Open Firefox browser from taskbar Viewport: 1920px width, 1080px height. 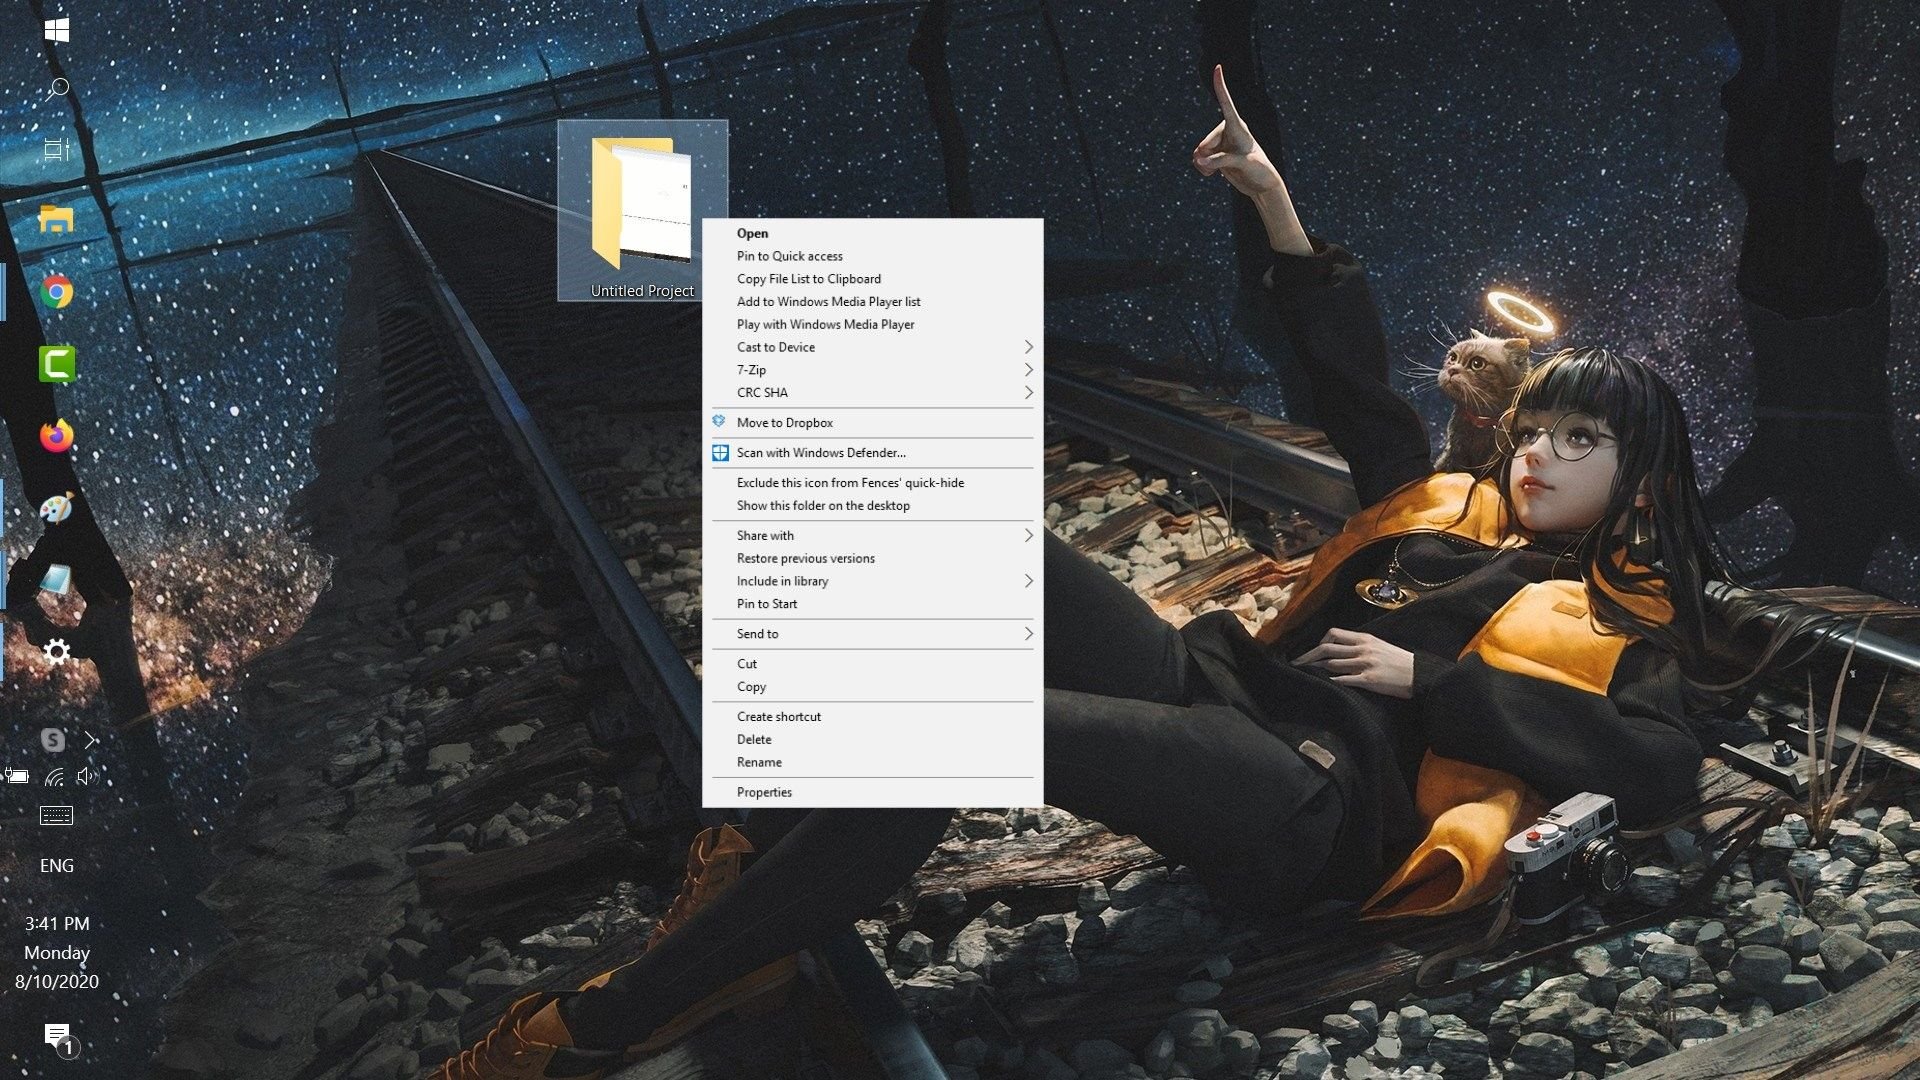point(57,436)
